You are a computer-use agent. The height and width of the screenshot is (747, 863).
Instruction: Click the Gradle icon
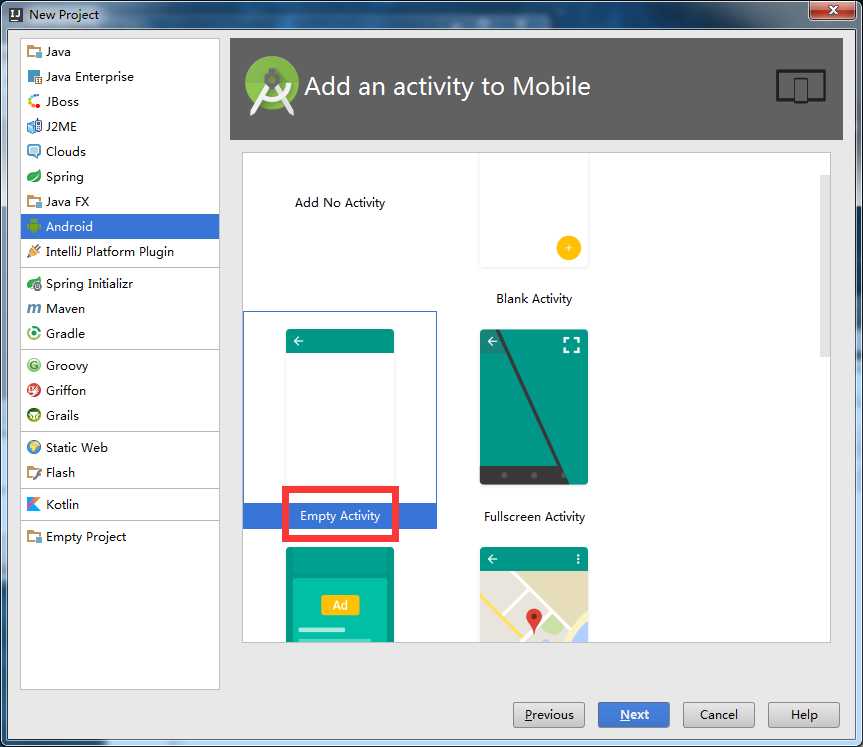coord(34,334)
